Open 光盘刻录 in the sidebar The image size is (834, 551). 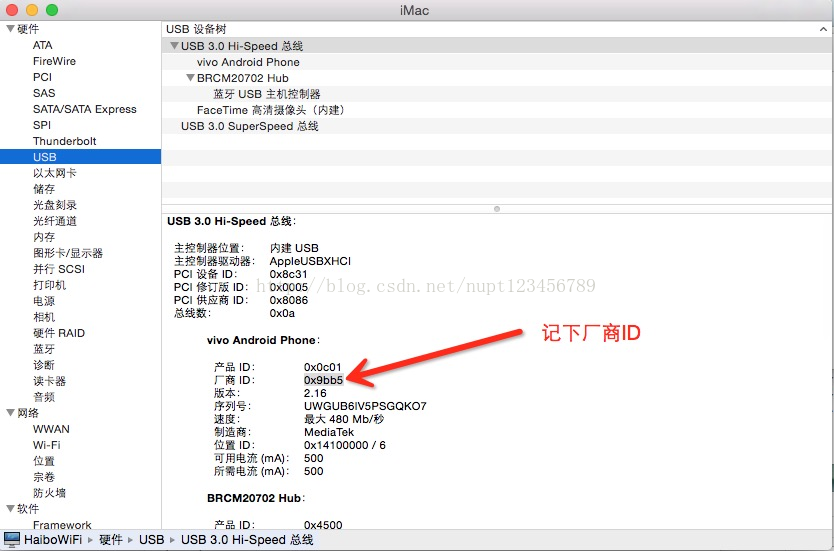(54, 205)
